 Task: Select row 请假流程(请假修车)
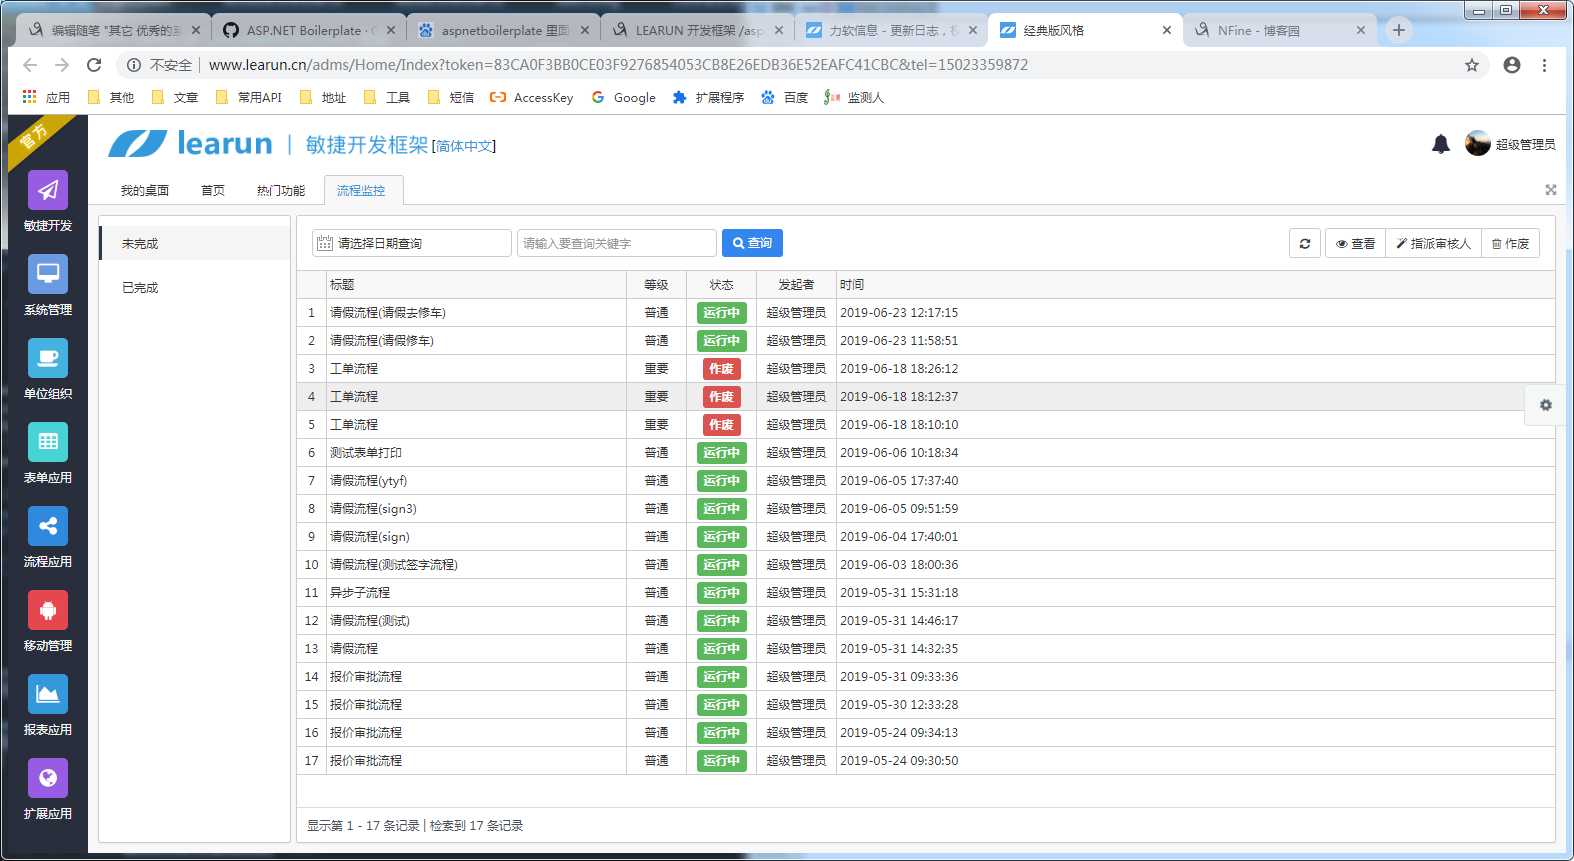tap(925, 341)
